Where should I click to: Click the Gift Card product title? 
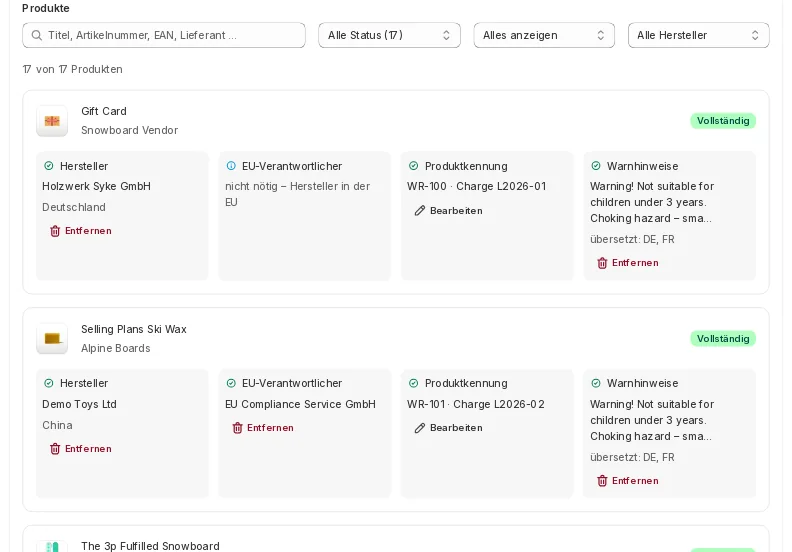click(104, 111)
